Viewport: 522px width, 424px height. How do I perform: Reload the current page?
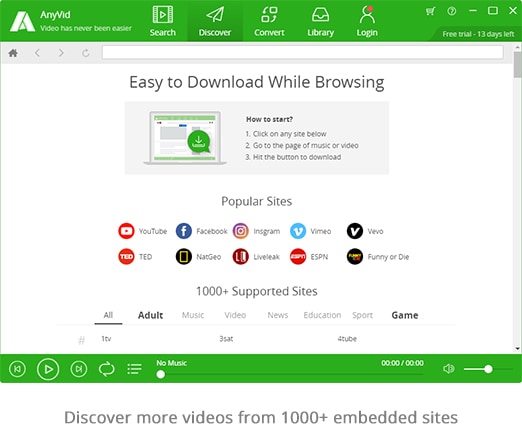click(x=86, y=53)
